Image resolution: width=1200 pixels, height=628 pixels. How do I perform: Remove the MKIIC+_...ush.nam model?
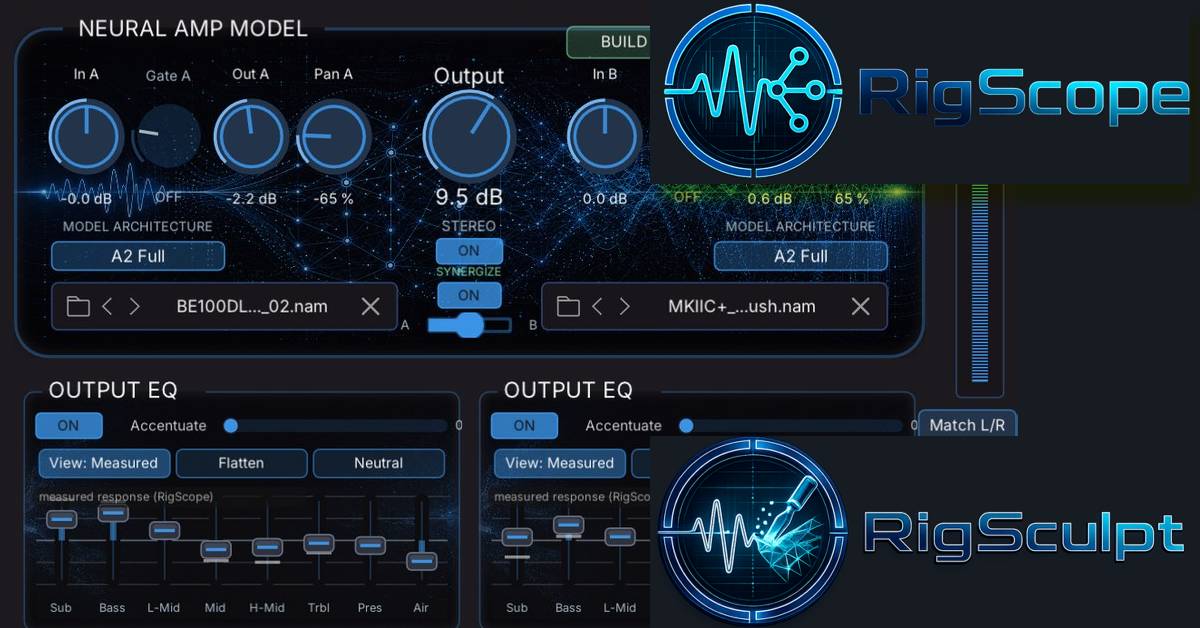[860, 306]
